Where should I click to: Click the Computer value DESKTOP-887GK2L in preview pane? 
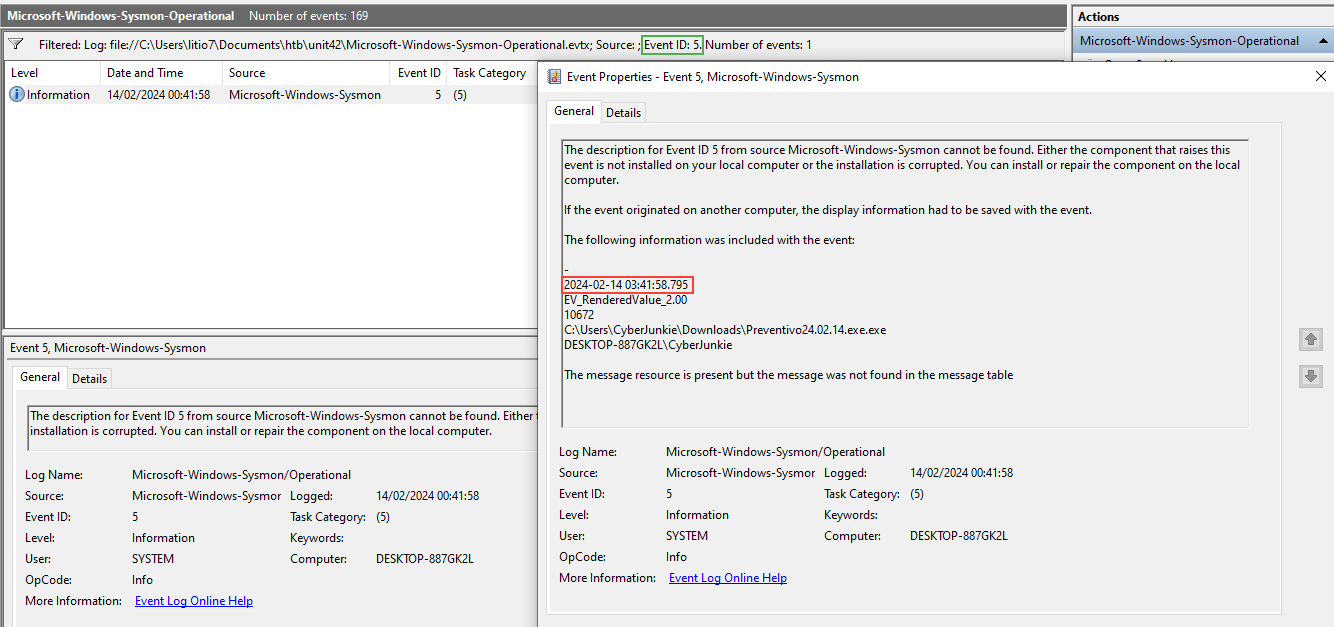pyautogui.click(x=425, y=559)
